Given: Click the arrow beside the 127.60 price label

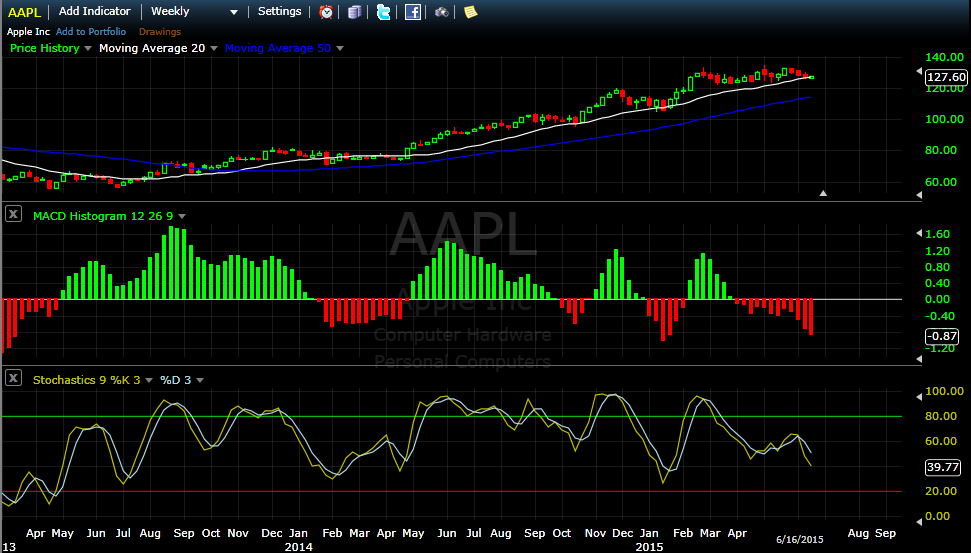Looking at the screenshot, I should point(919,71).
